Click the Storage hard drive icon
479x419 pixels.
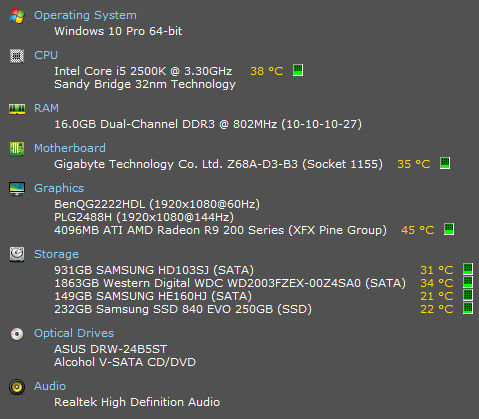pos(17,254)
